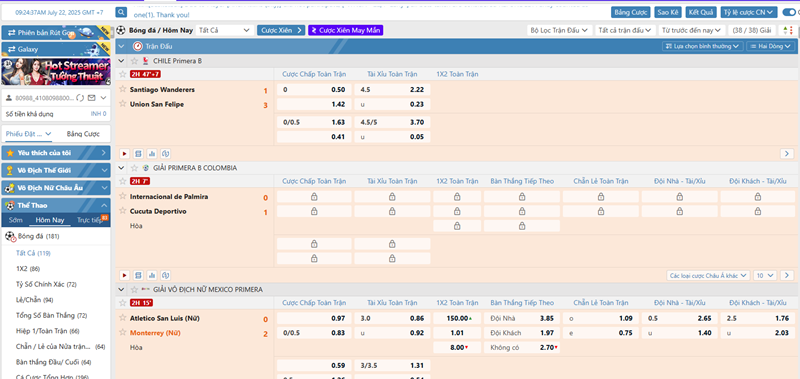The height and width of the screenshot is (379, 800).
Task: Click head-to-head icon under Santiago Wanderers match
Action: pyautogui.click(x=165, y=154)
